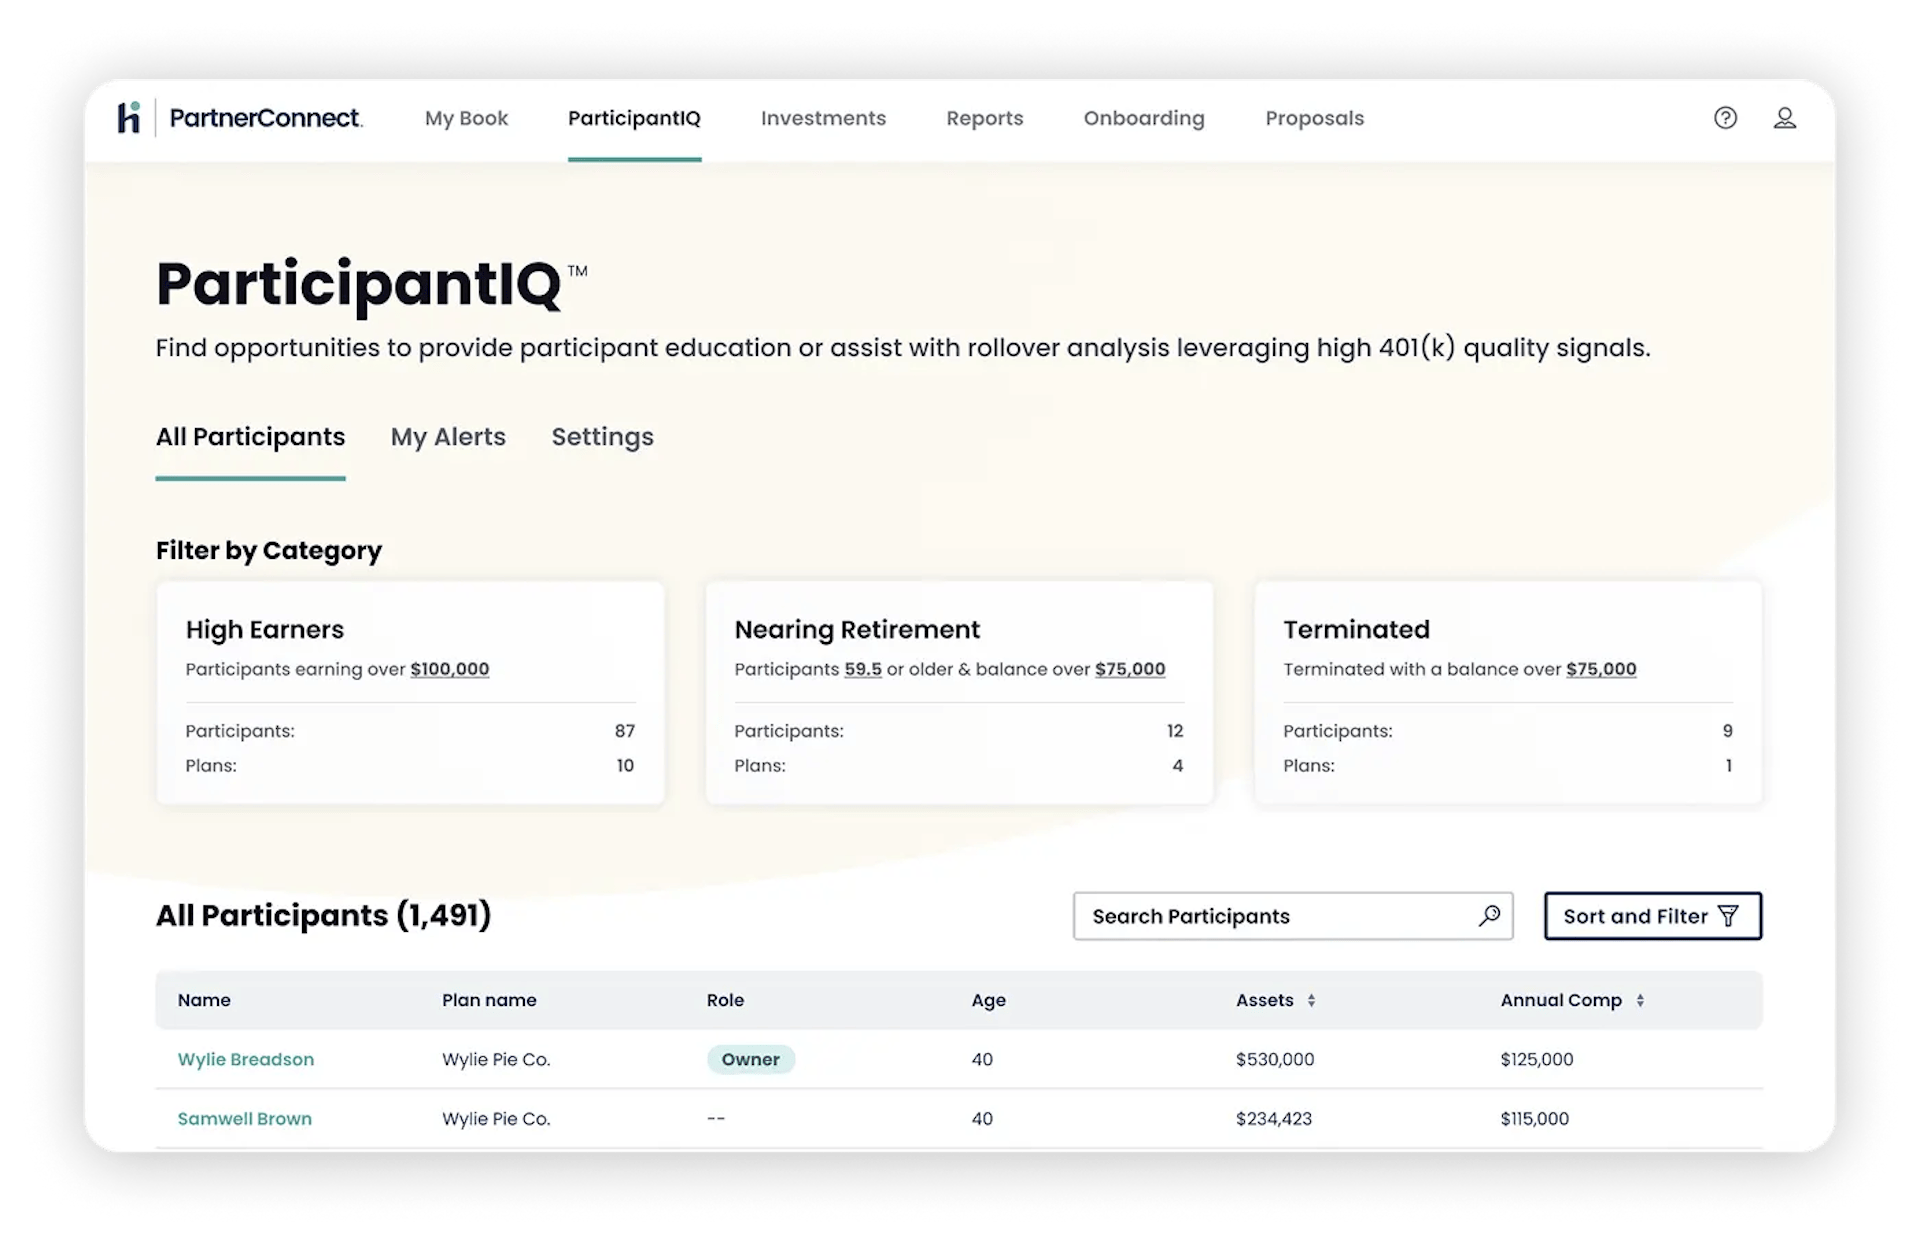
Task: Click the help question mark icon
Action: click(x=1725, y=118)
